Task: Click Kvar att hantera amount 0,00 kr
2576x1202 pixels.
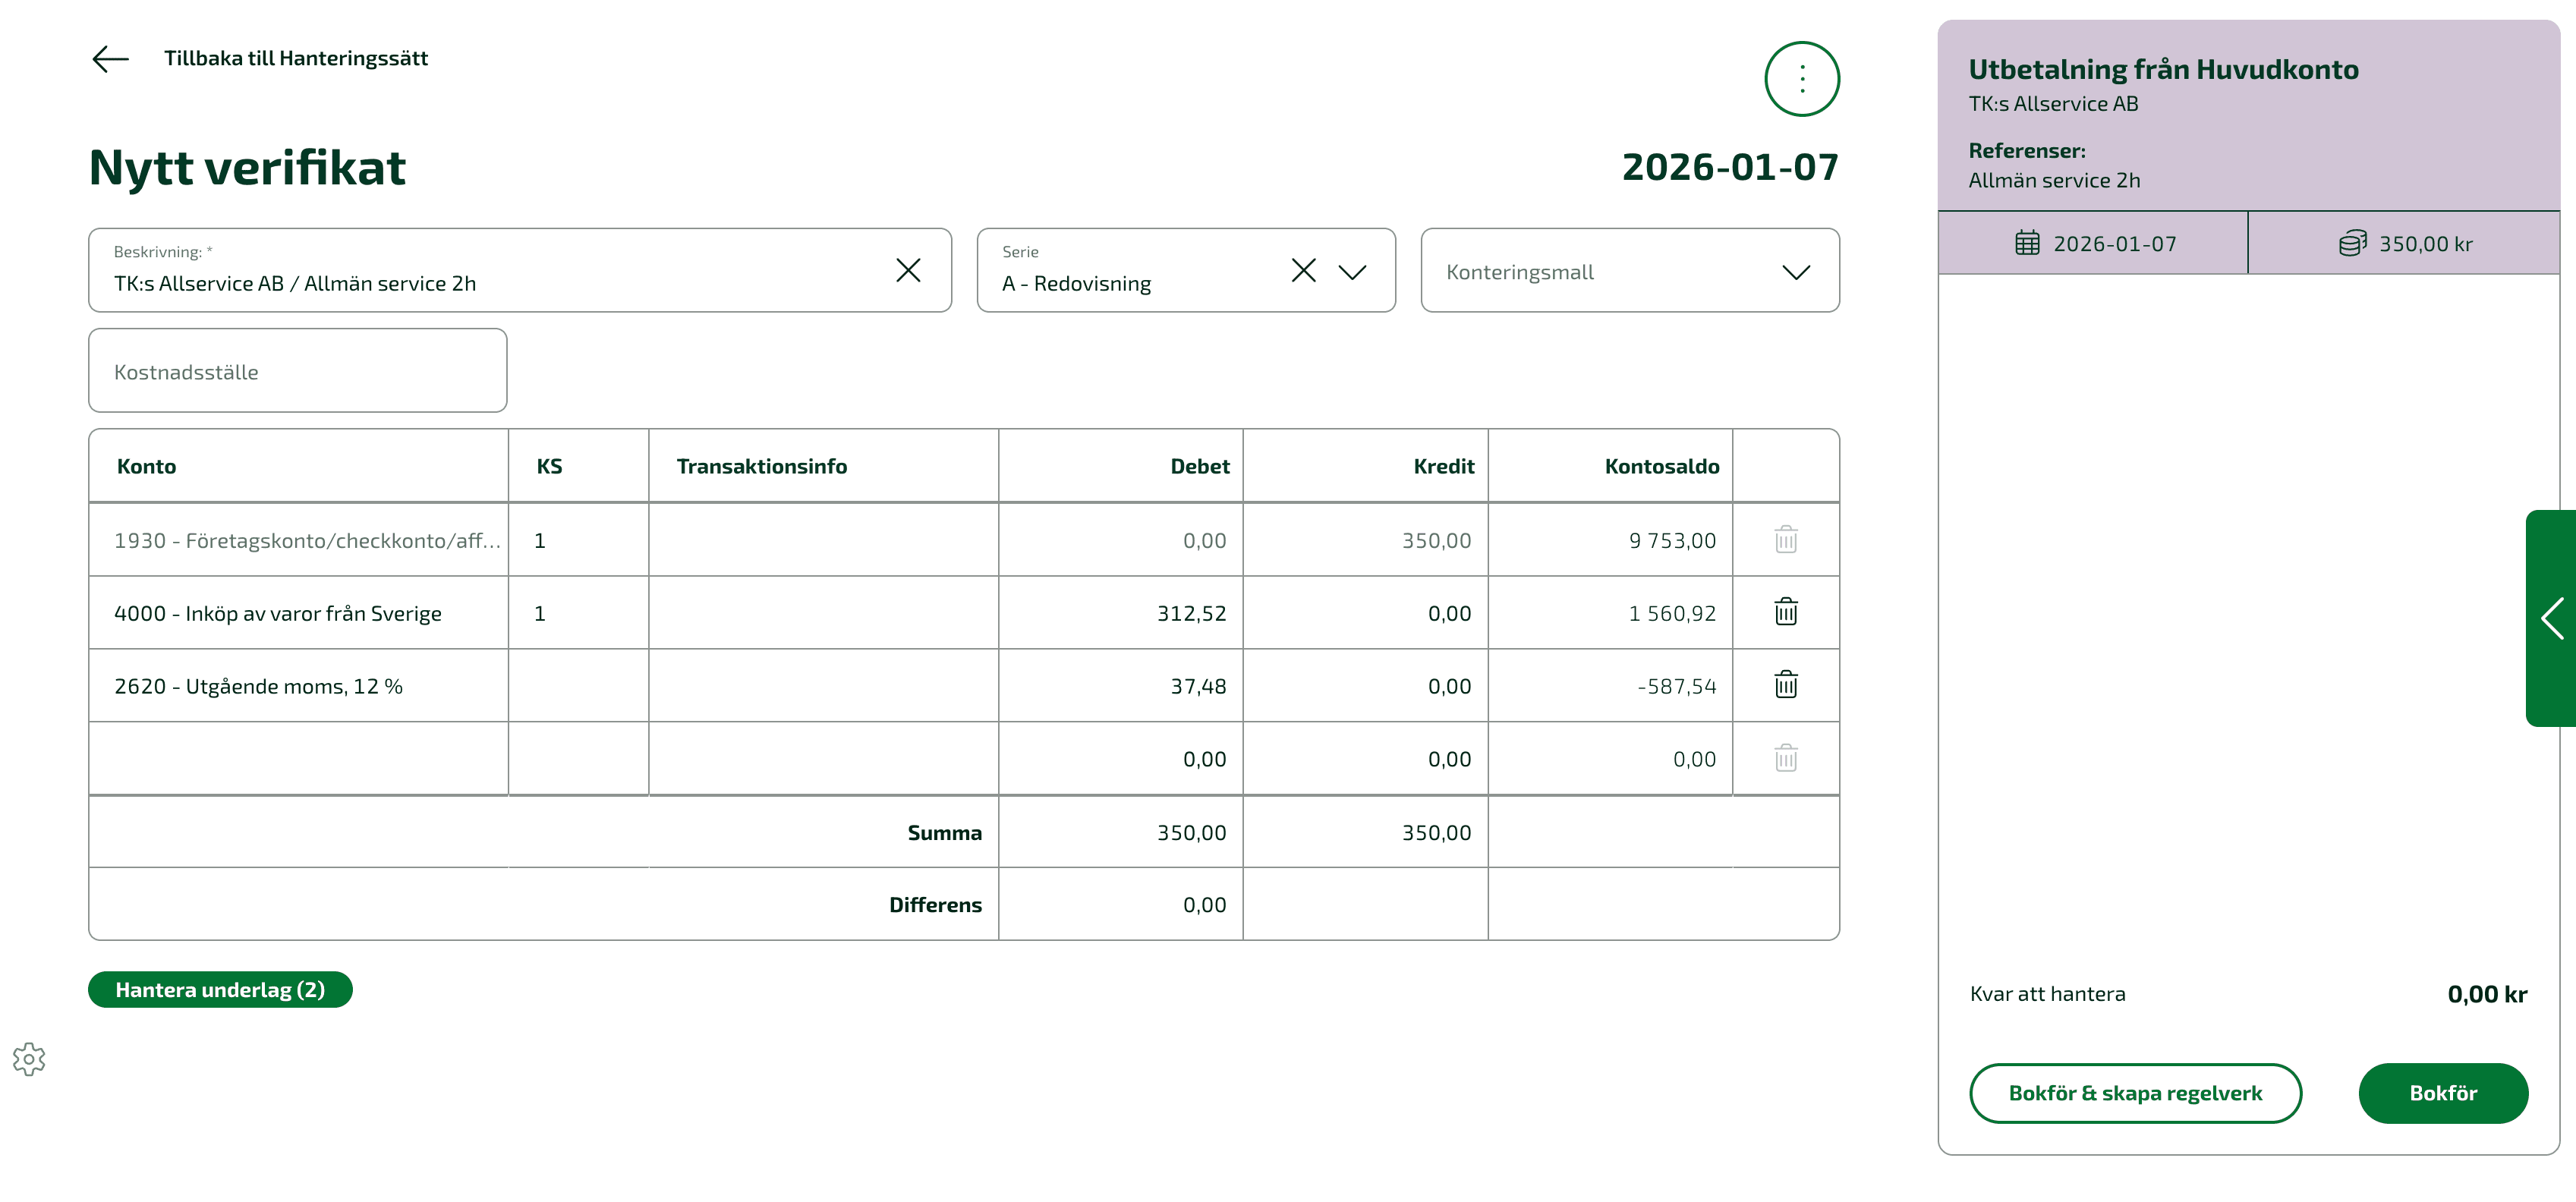Action: coord(2486,994)
